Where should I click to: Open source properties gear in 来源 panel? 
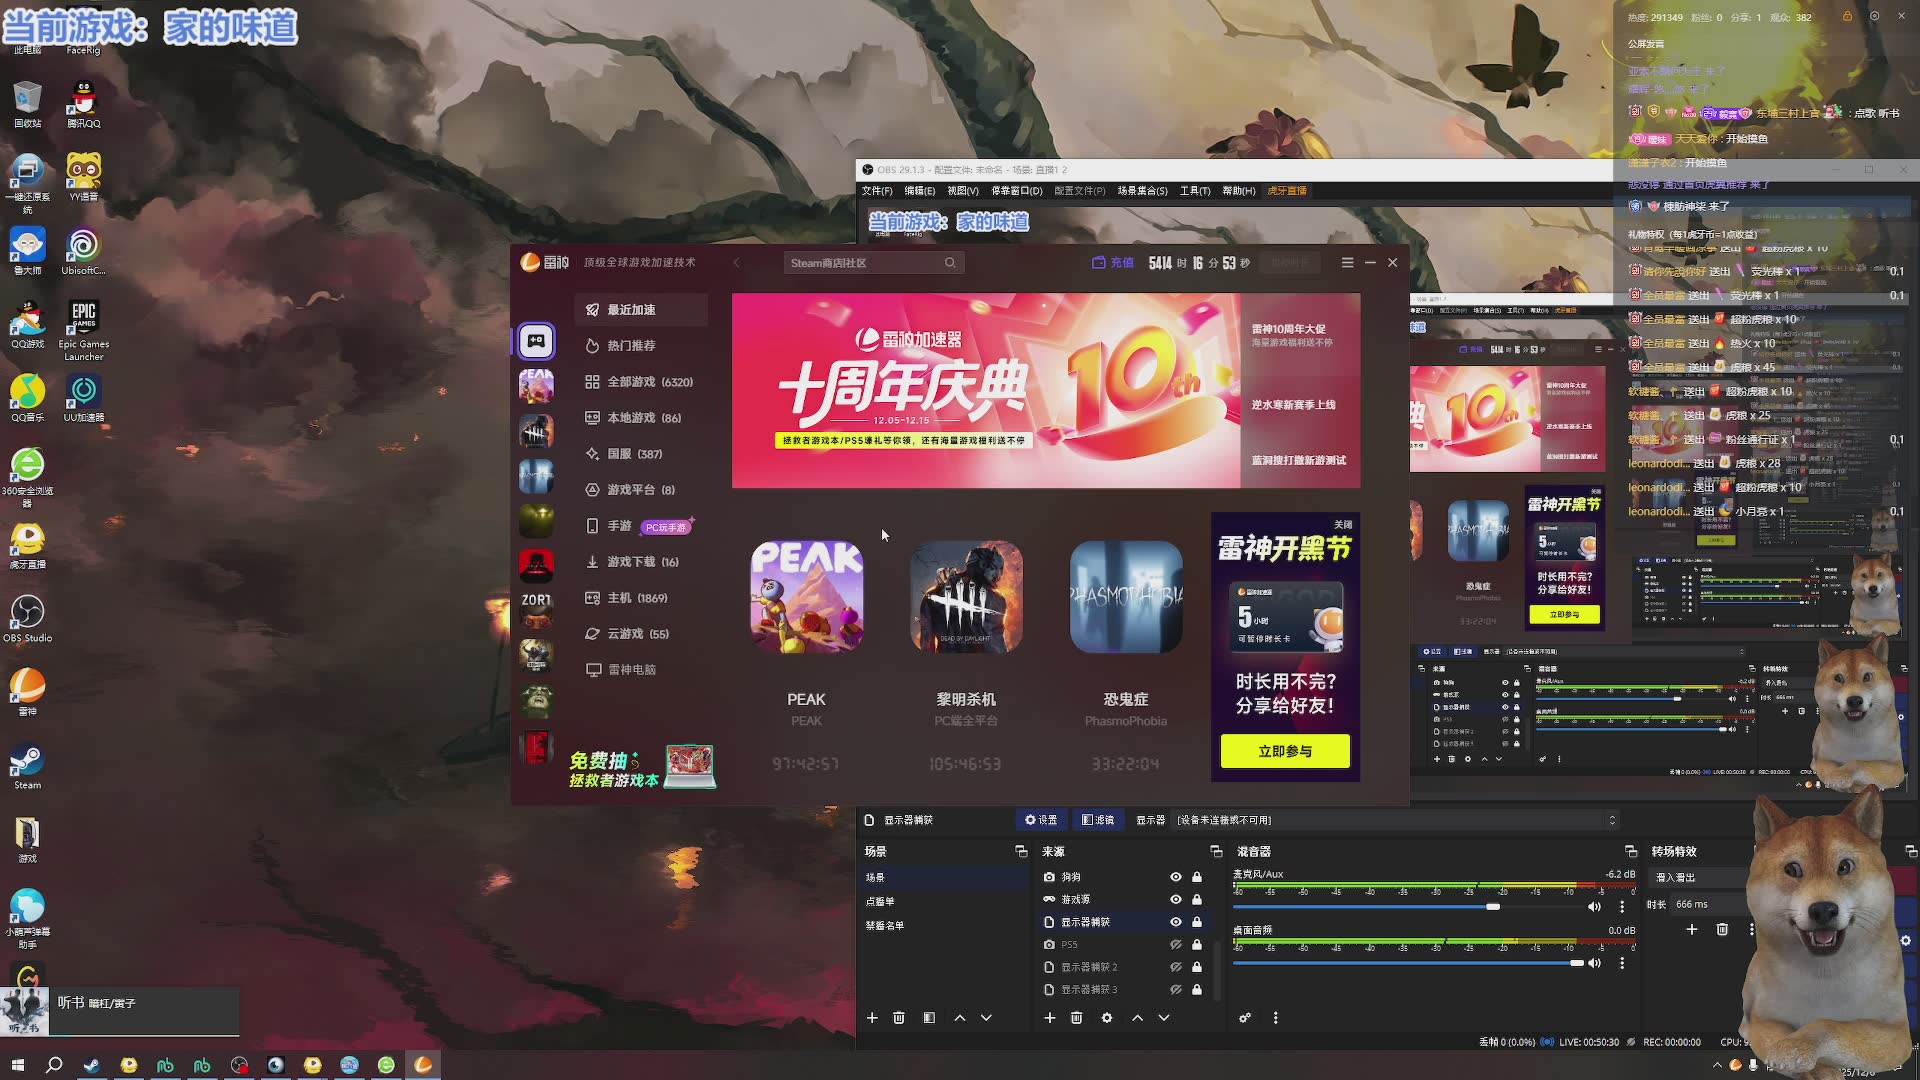[1107, 1018]
